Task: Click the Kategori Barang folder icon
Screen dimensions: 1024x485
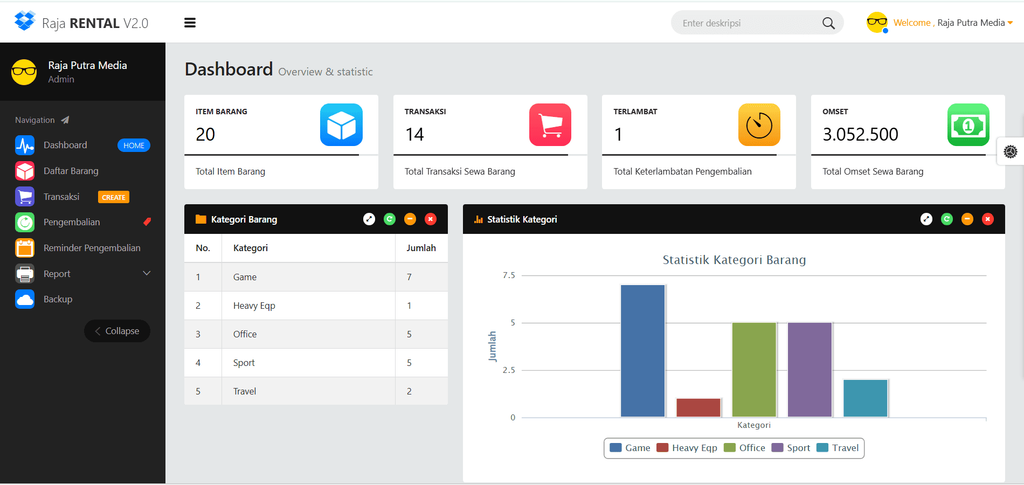Action: click(200, 219)
